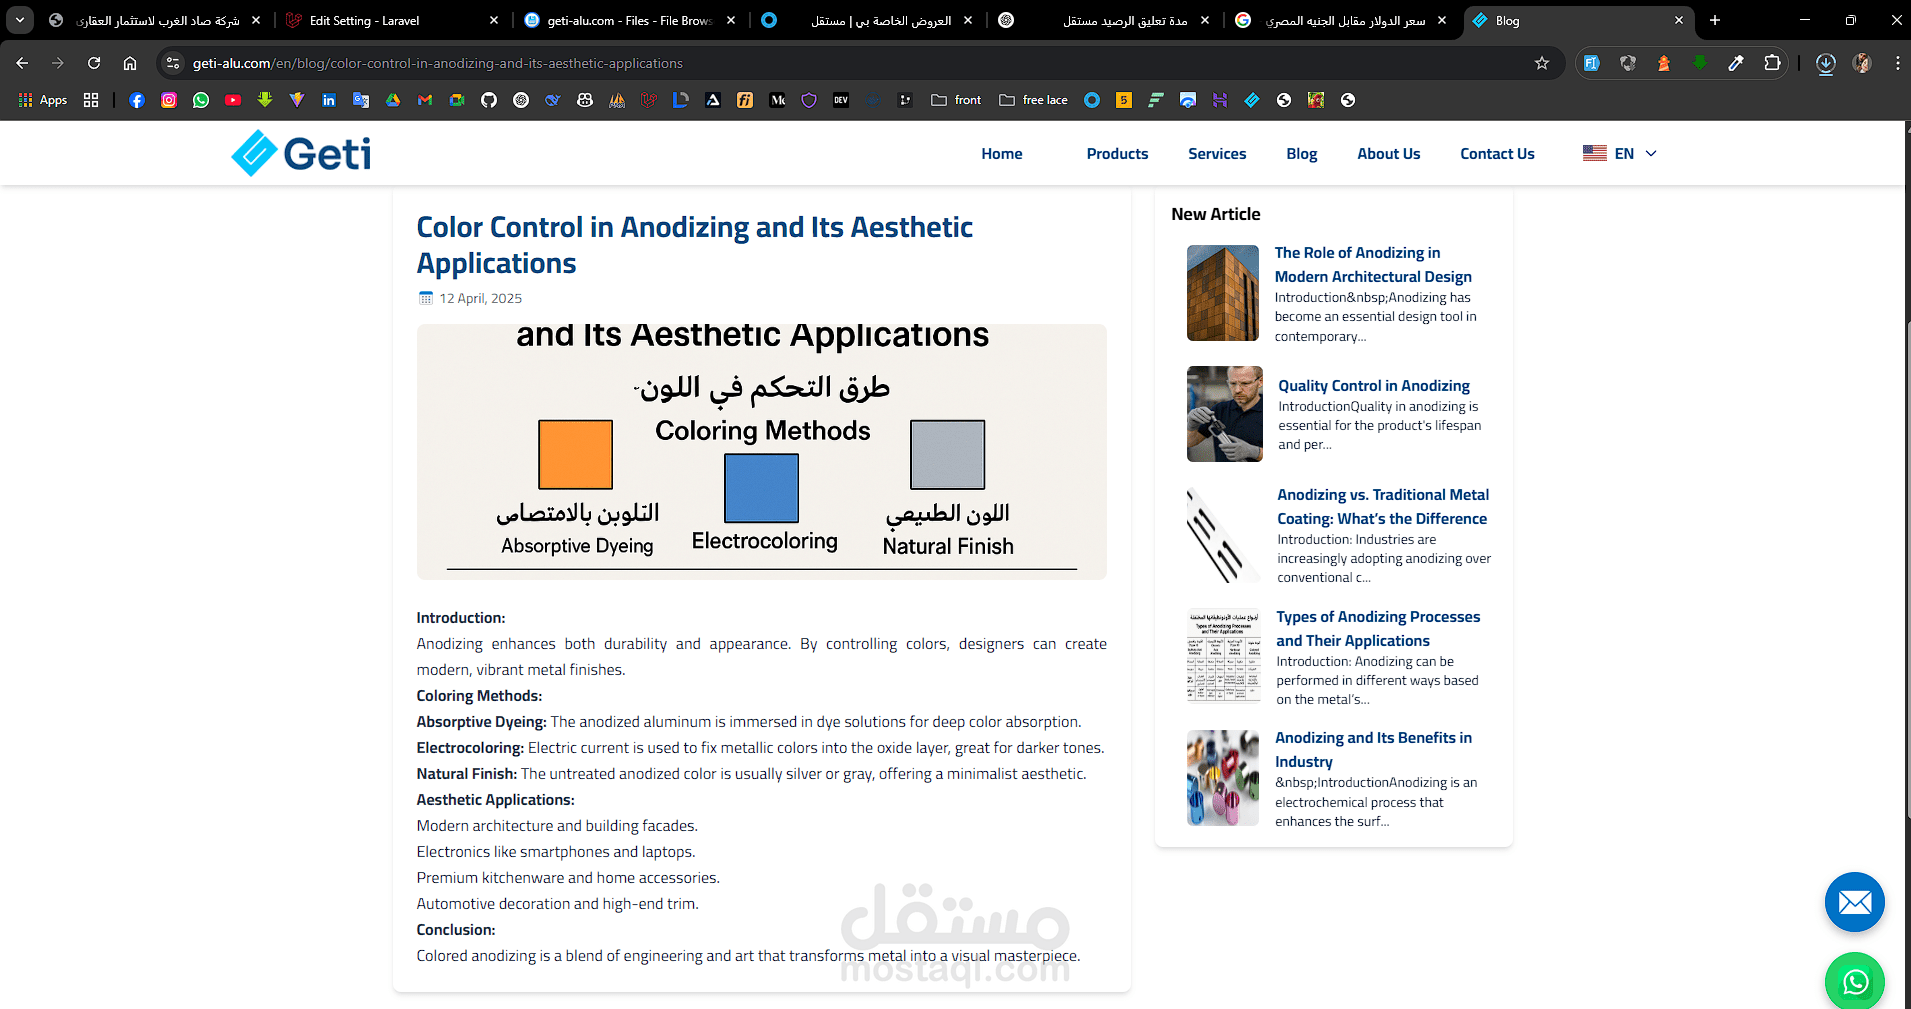The height and width of the screenshot is (1009, 1911).
Task: Click the floating WhatsApp chat button
Action: pyautogui.click(x=1855, y=982)
